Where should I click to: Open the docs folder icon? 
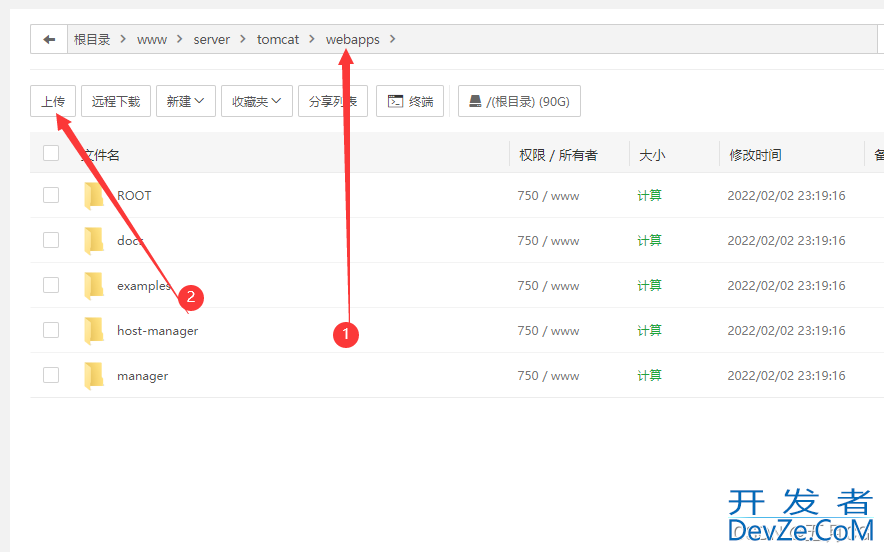click(94, 241)
